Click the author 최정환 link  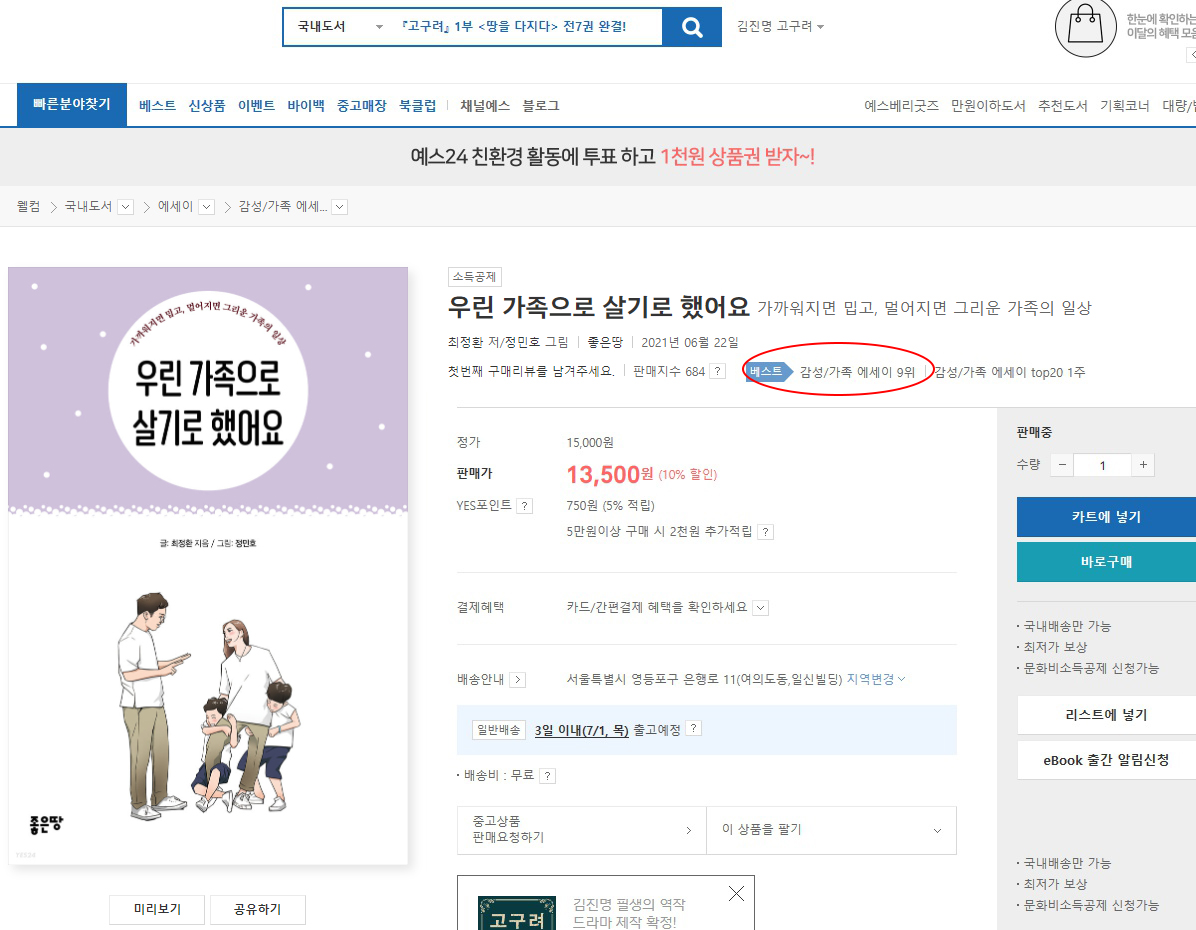[x=465, y=343]
